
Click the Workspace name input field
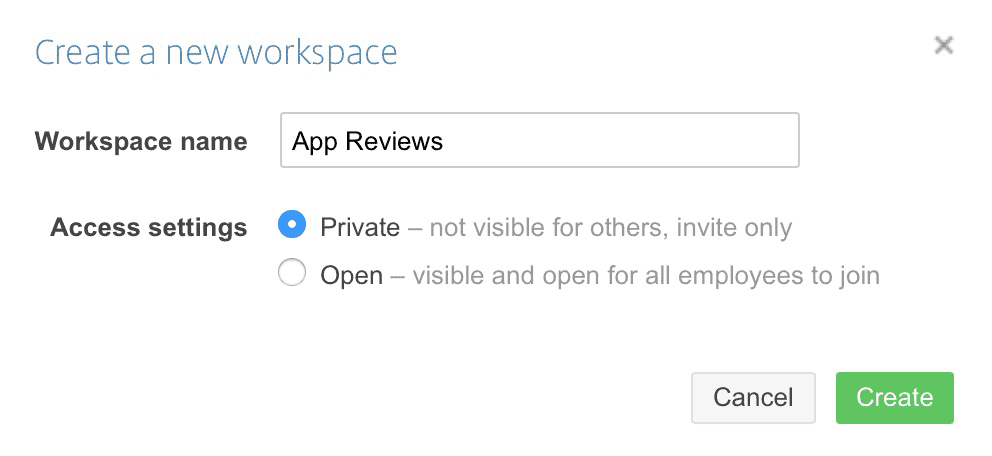[540, 140]
